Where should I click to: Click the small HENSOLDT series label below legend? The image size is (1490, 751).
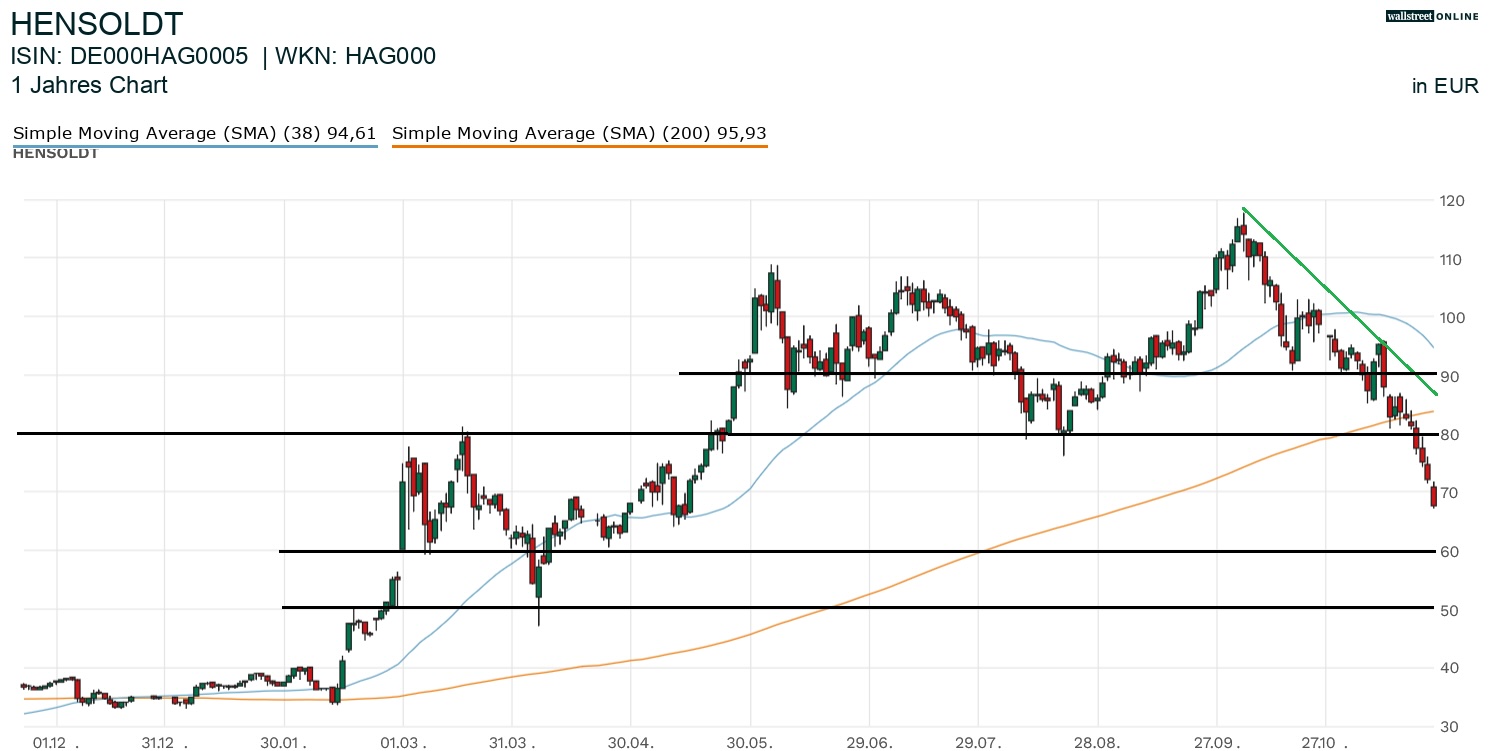(55, 154)
